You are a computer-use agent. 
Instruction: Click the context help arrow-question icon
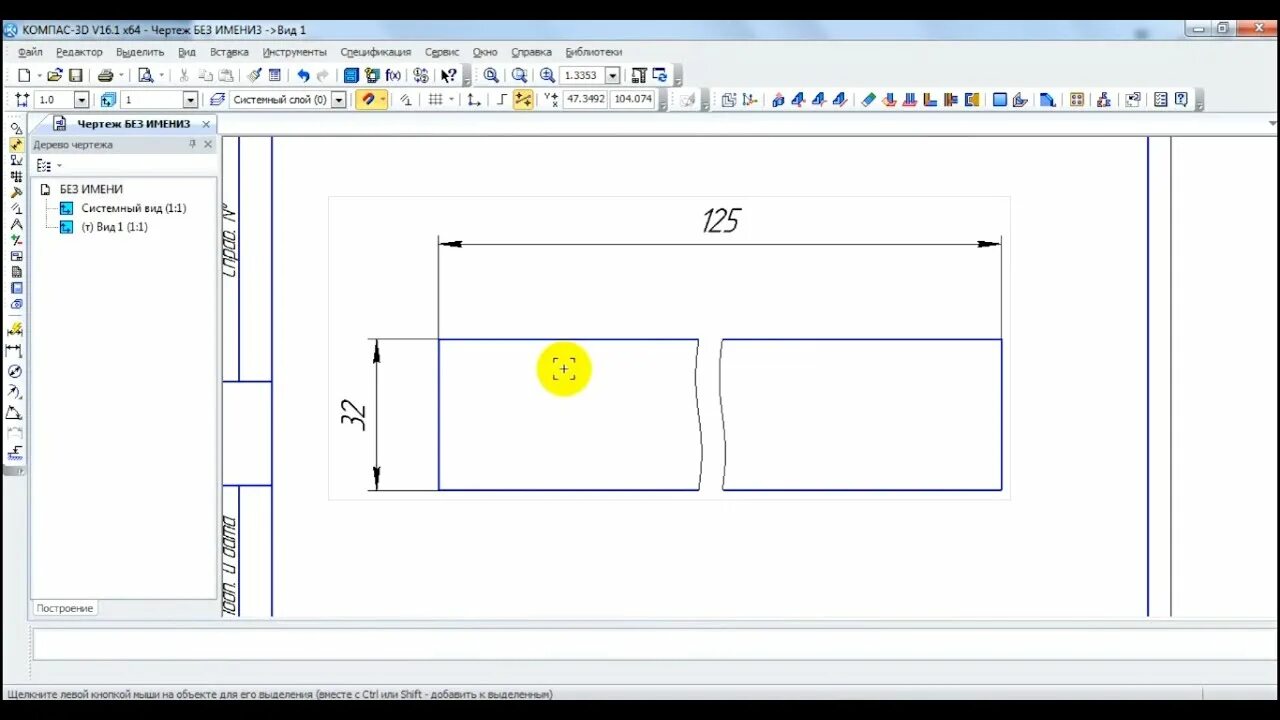click(x=449, y=75)
